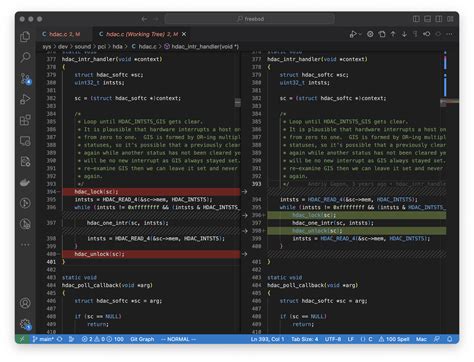Open the file from diff toolbar
Viewport: 474px width, 362px height.
point(382,34)
